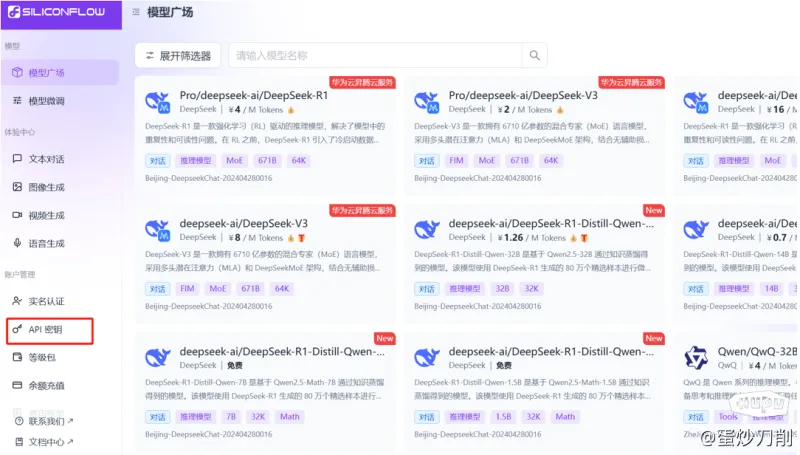Viewport: 800px width, 455px height.
Task: Click the 模型广场 page heading
Action: (x=170, y=12)
